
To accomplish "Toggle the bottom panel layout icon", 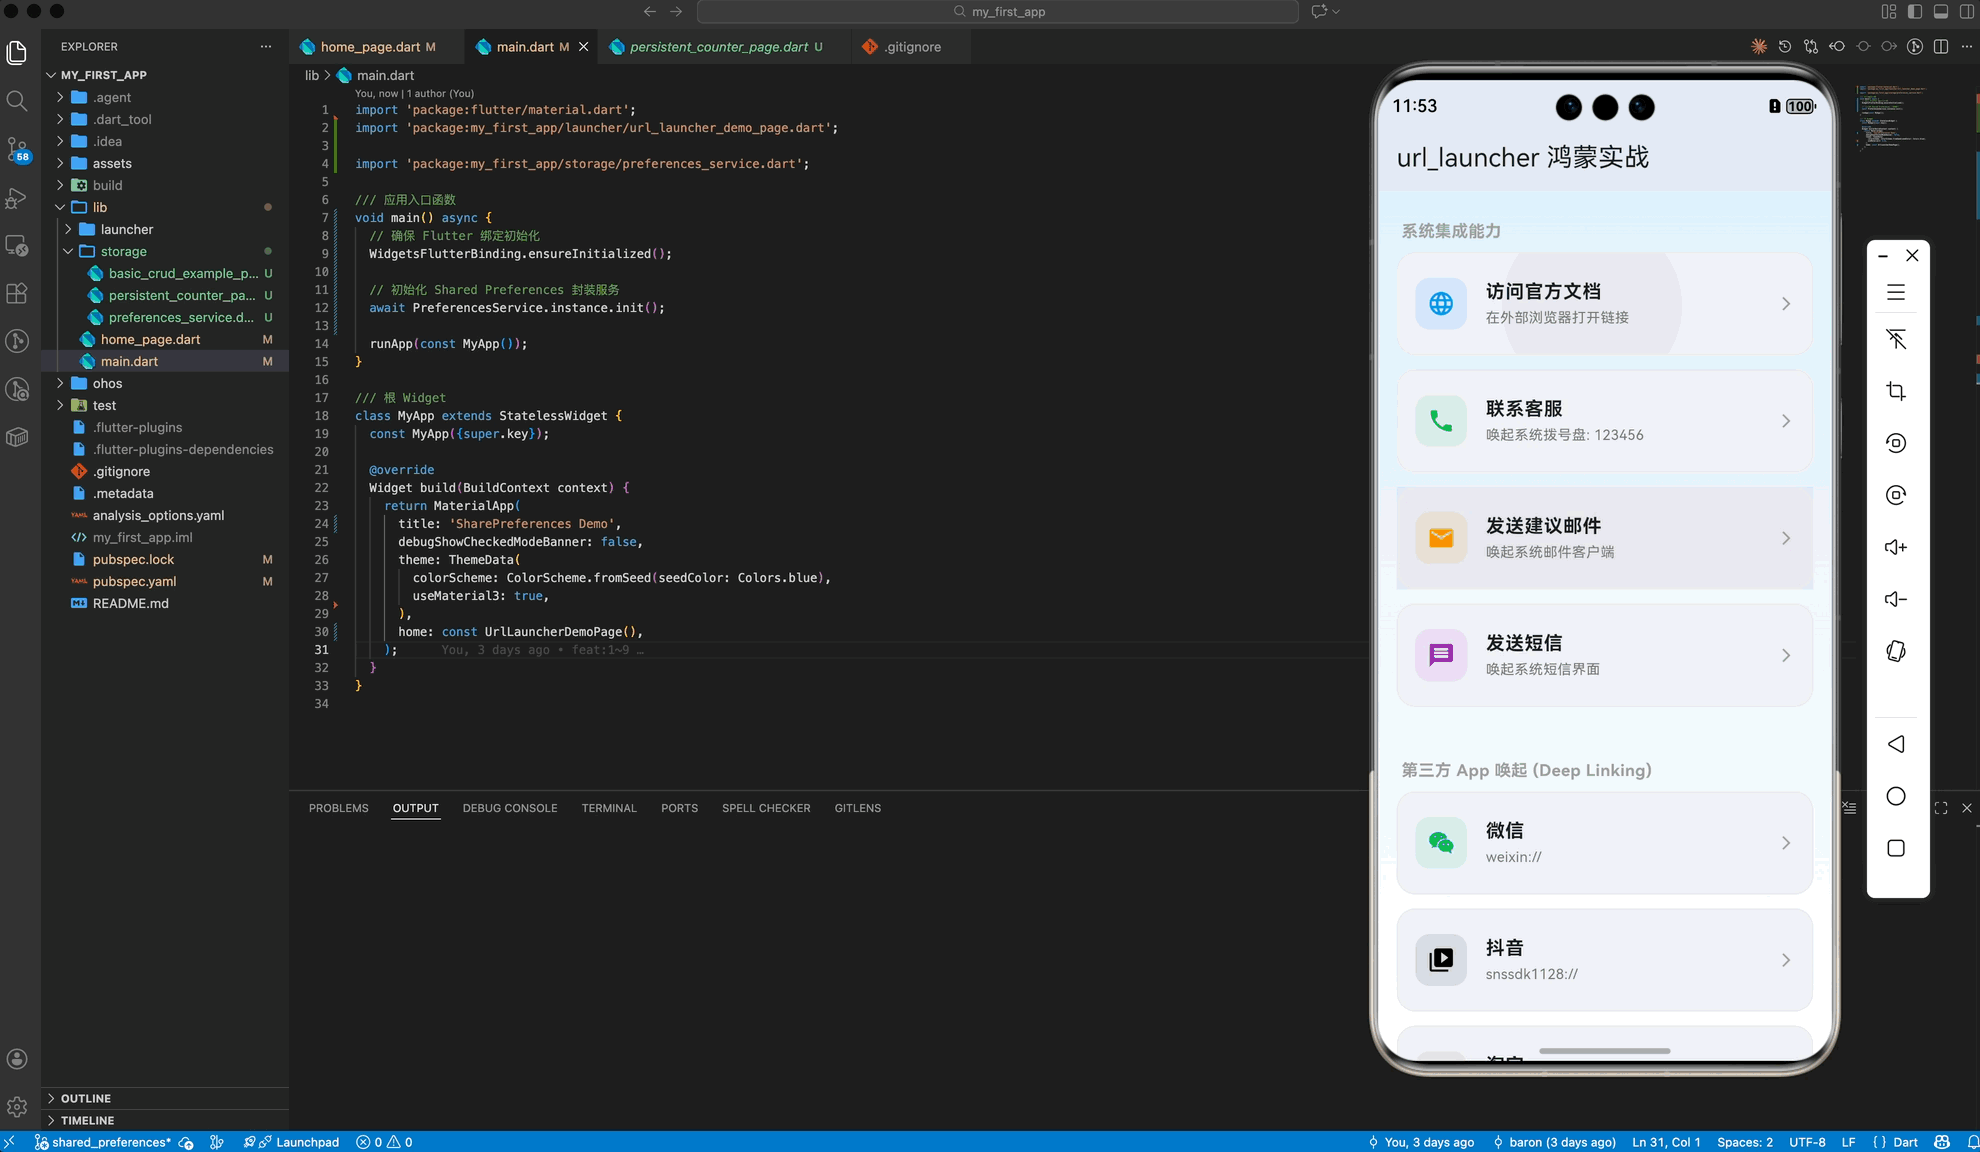I will [1941, 12].
